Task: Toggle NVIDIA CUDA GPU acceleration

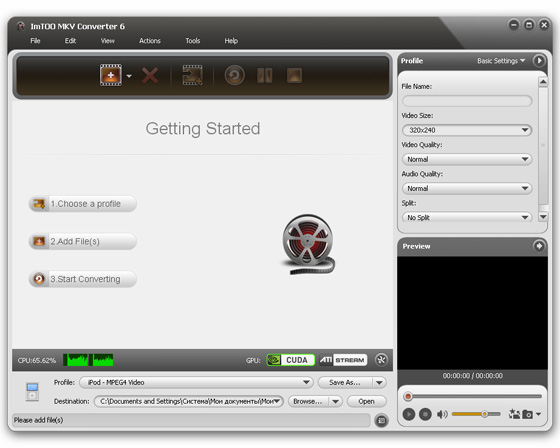Action: click(291, 360)
